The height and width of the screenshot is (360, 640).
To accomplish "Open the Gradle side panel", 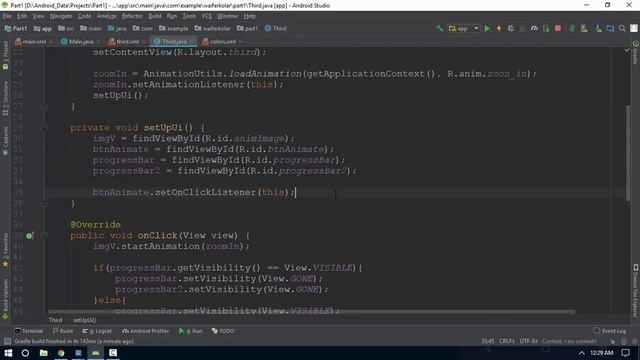I will (x=636, y=52).
